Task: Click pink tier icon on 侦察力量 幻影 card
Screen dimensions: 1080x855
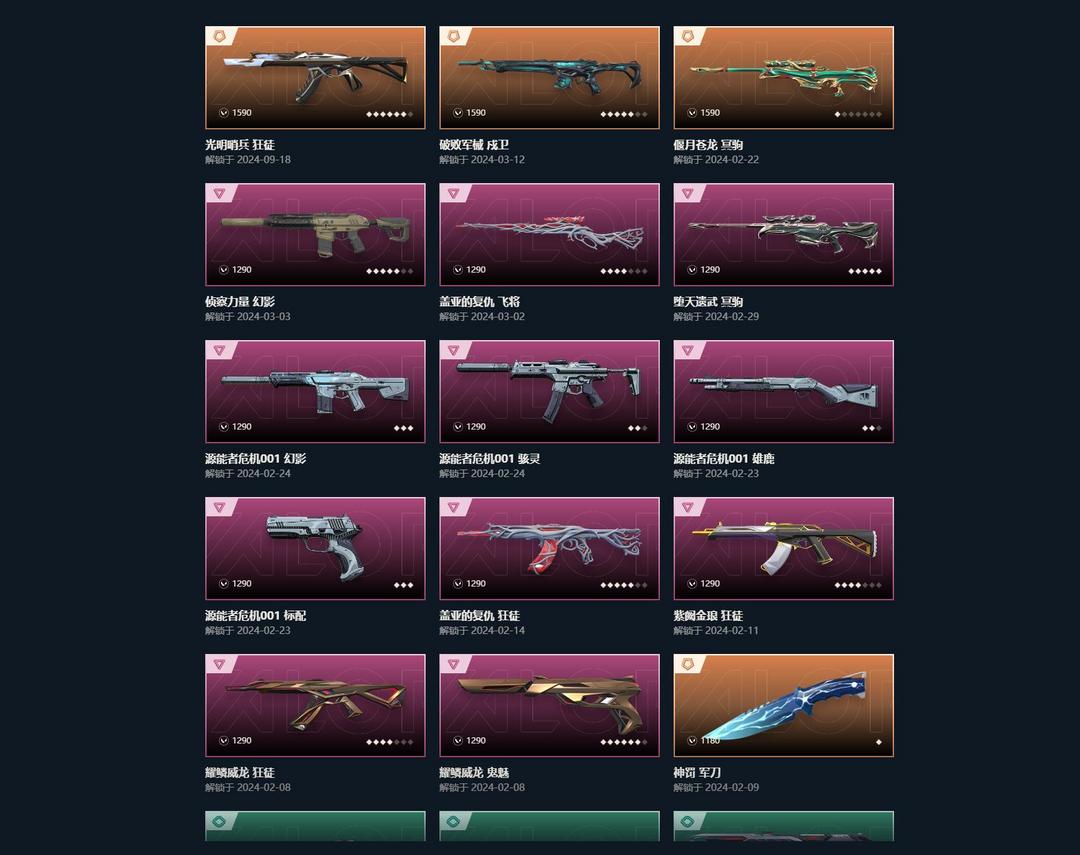Action: 219,193
